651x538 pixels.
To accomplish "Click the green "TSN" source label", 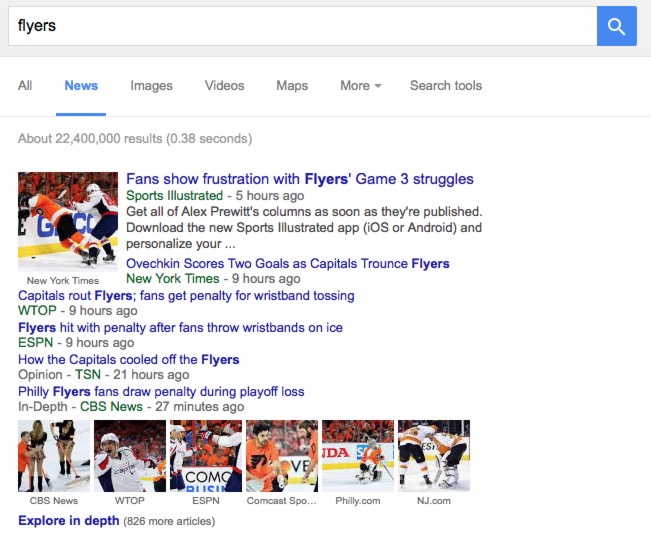I will coord(88,374).
